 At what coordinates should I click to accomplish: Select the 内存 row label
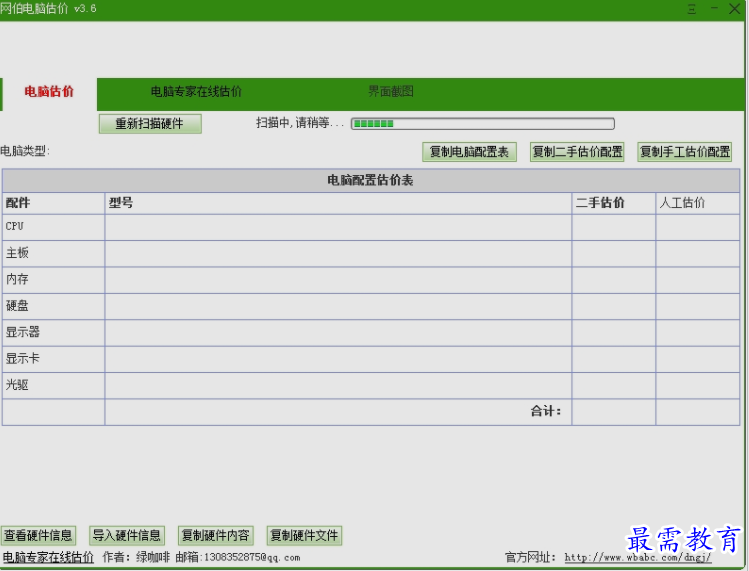[x=17, y=279]
